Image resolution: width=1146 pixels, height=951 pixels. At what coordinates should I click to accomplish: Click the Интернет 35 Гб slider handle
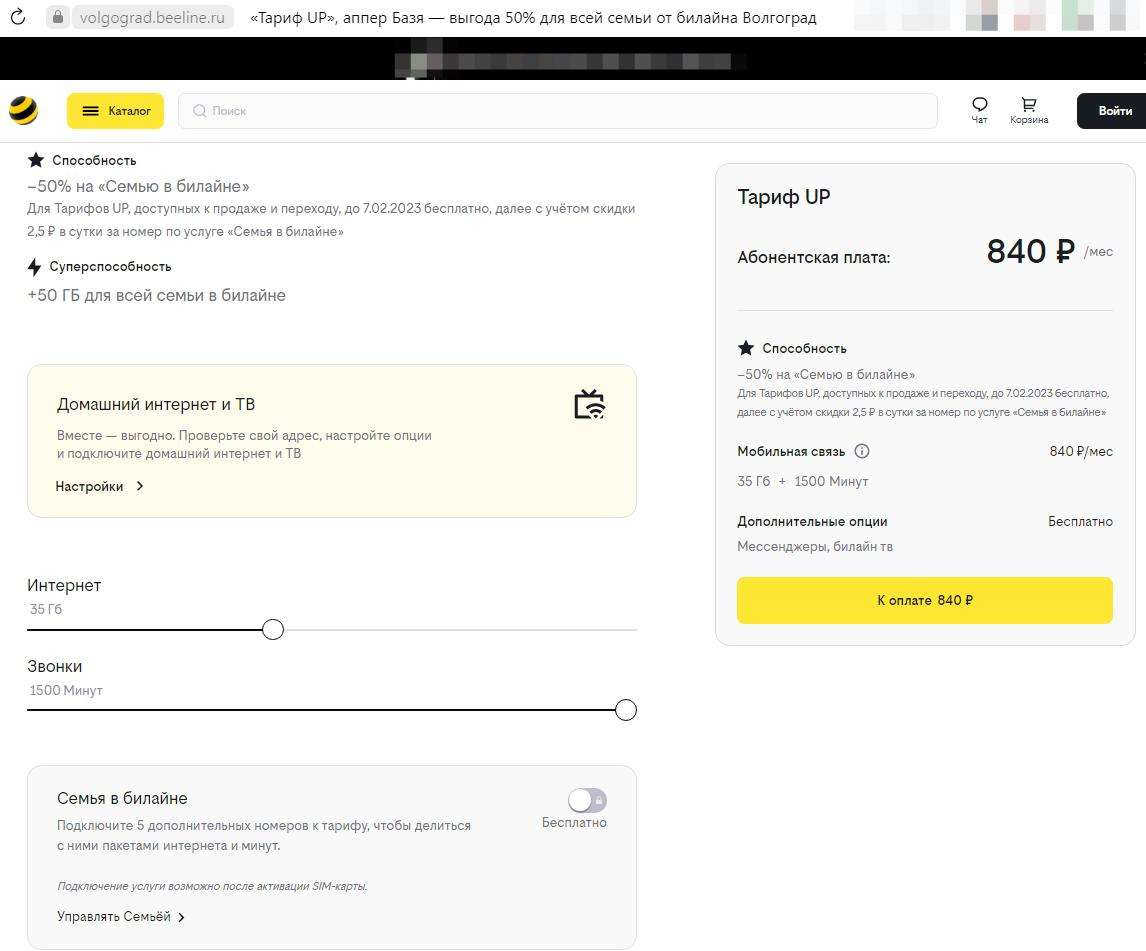coord(273,629)
